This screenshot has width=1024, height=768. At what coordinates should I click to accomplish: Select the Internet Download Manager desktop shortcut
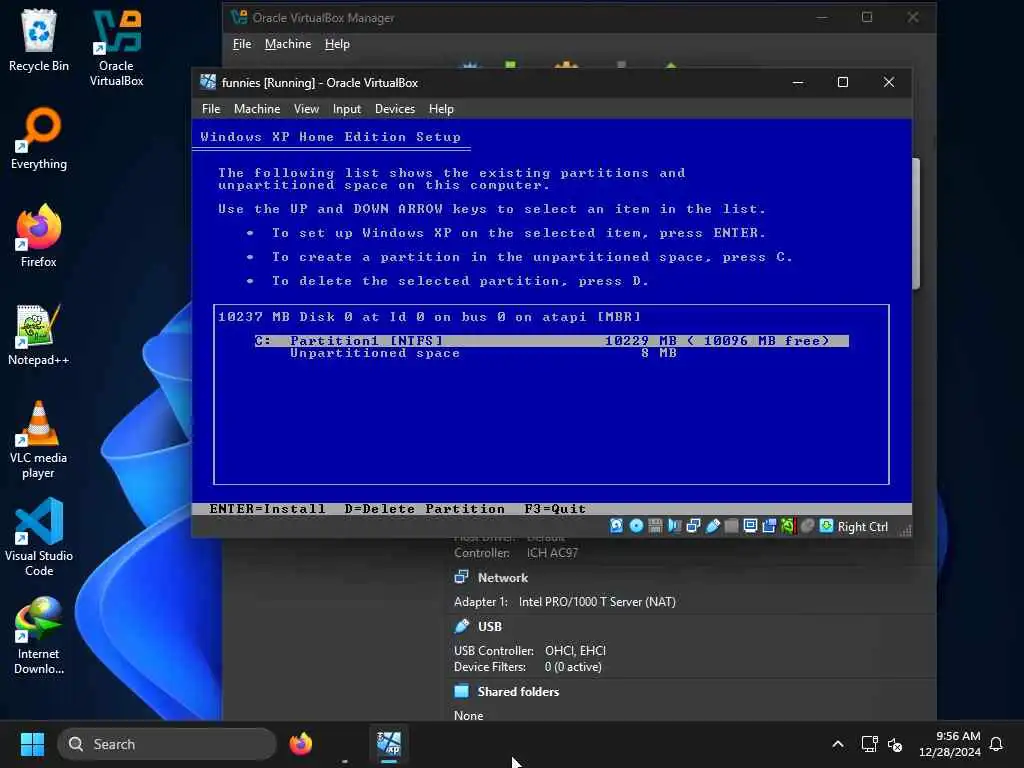[39, 635]
